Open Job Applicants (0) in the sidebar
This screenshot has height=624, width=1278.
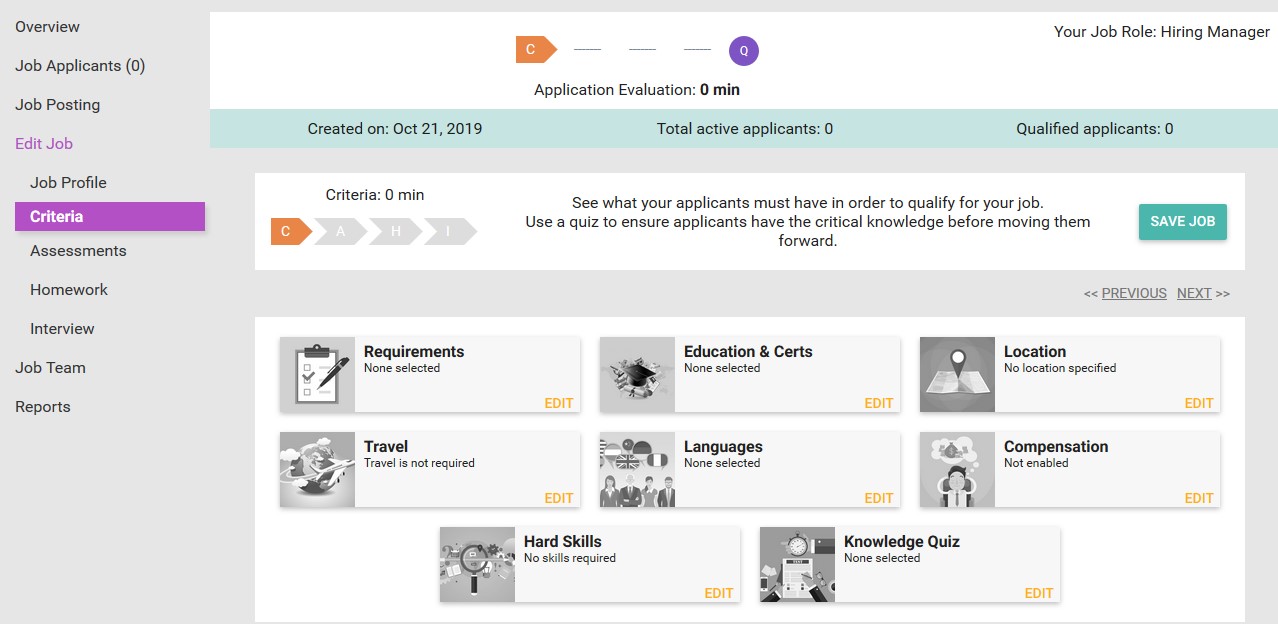click(x=80, y=66)
